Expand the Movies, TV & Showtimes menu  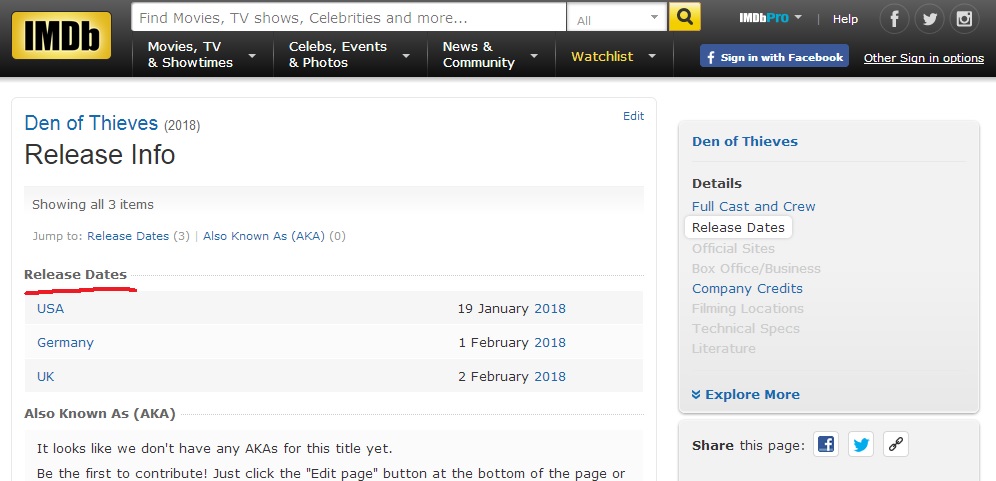tap(201, 55)
